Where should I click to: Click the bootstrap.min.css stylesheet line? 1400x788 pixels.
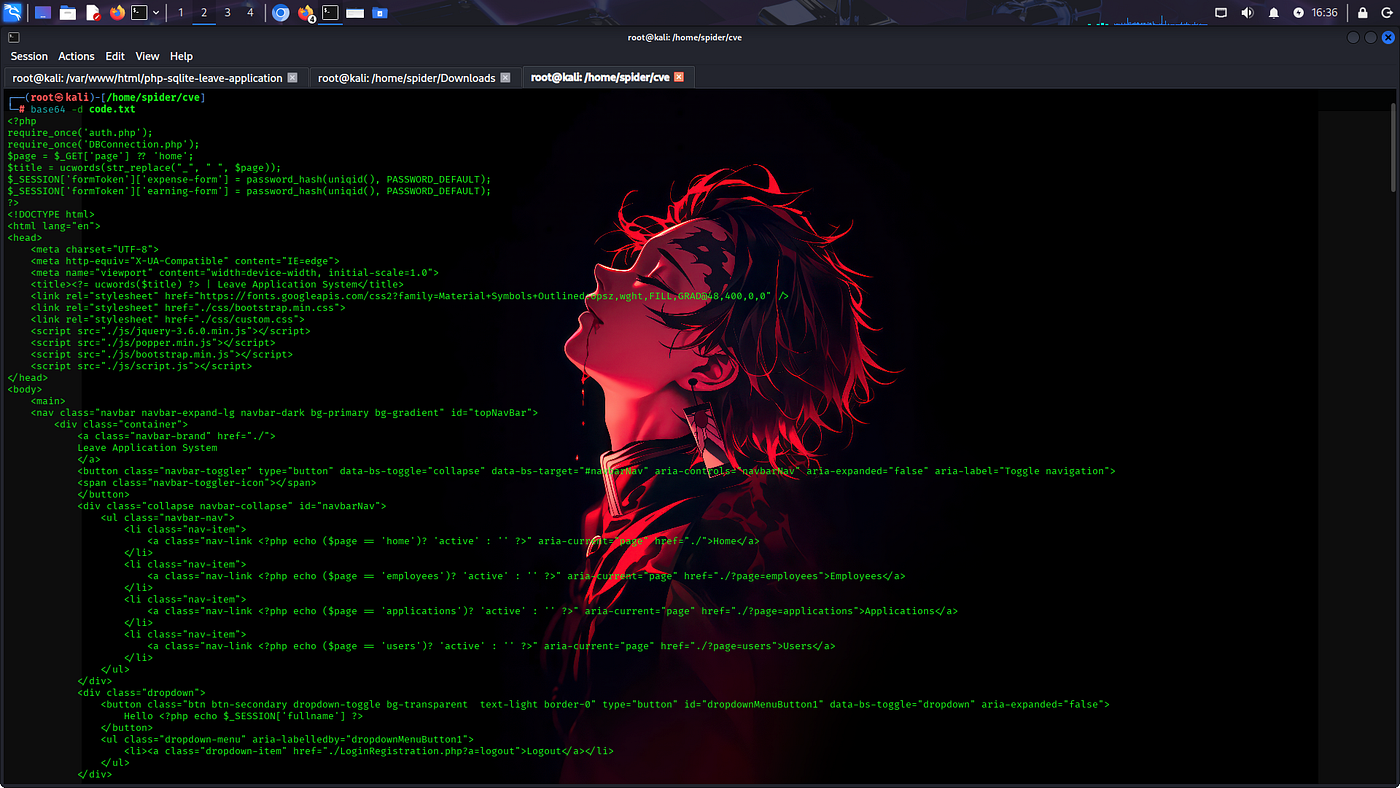pos(188,308)
